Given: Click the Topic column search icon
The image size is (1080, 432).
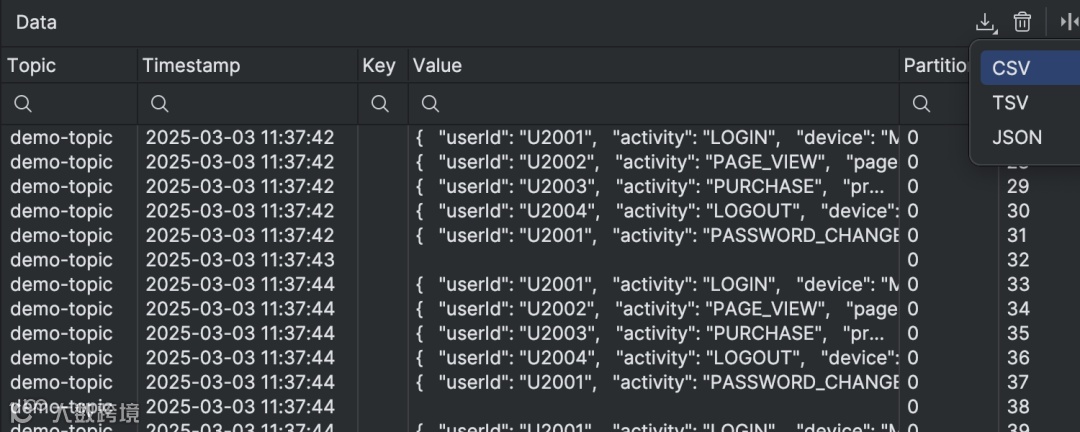Looking at the screenshot, I should [x=23, y=104].
